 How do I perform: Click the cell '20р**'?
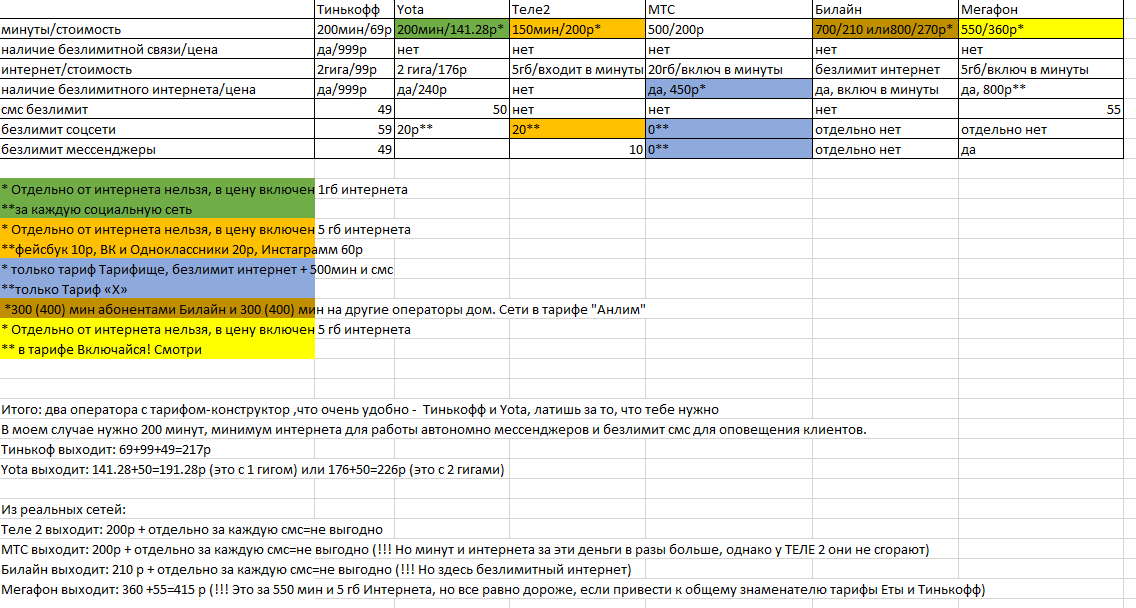tap(452, 129)
